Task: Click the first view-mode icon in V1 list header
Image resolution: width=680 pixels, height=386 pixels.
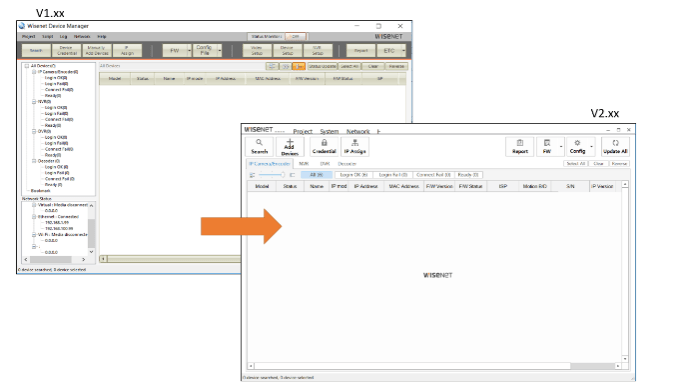Action: pyautogui.click(x=272, y=66)
